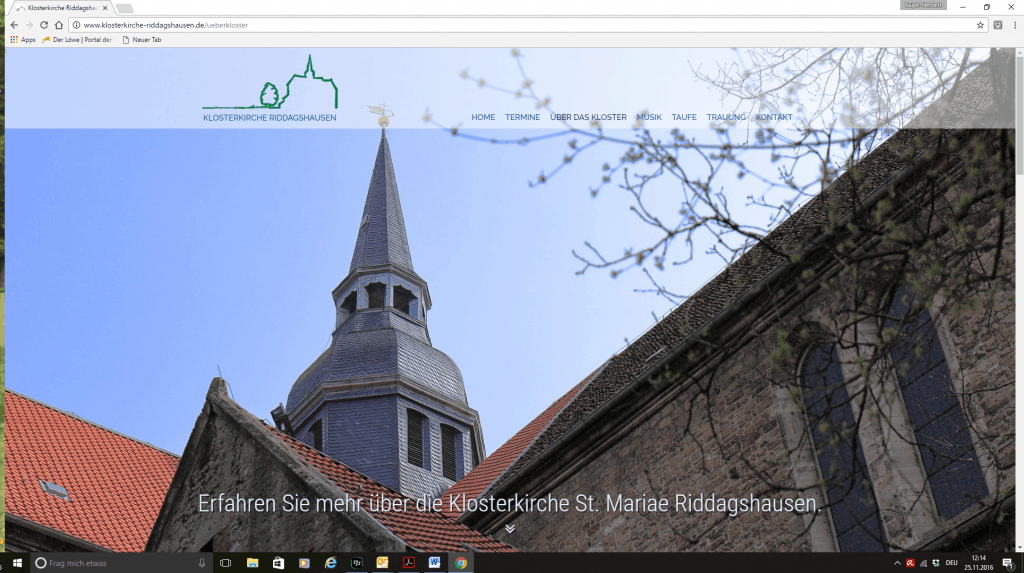This screenshot has height=573, width=1024.
Task: Click the KONTAKT link
Action: (774, 118)
